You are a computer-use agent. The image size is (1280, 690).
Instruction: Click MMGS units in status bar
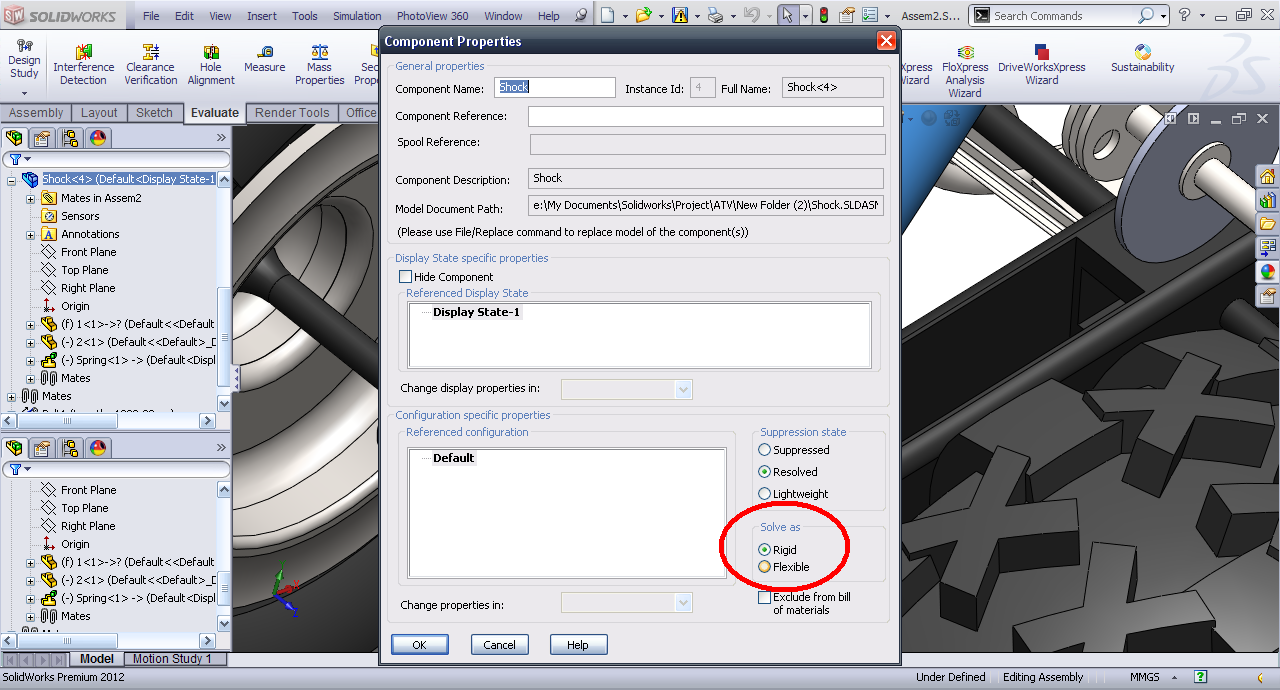pos(1145,677)
